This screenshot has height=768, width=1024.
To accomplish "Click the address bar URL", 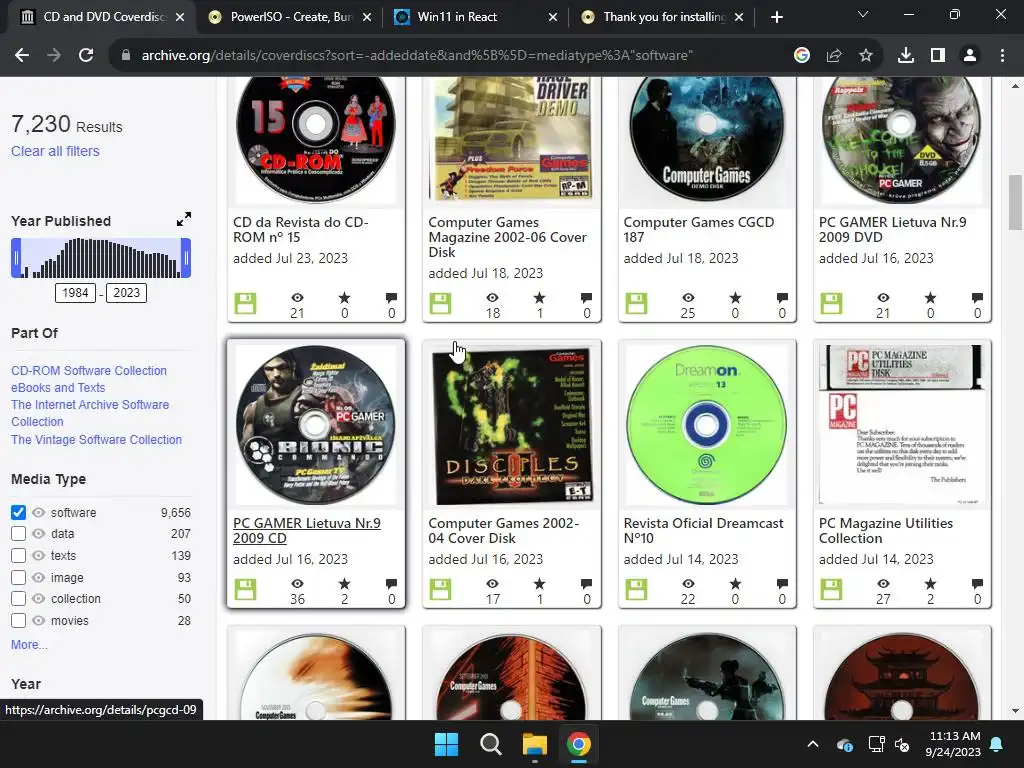I will click(418, 56).
